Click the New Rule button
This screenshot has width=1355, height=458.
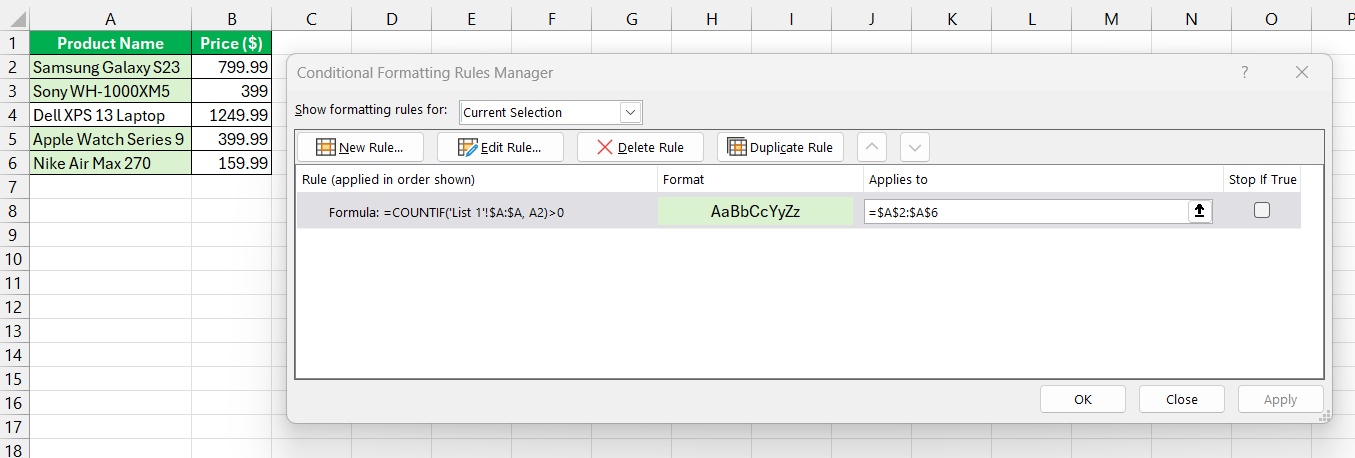[x=360, y=147]
